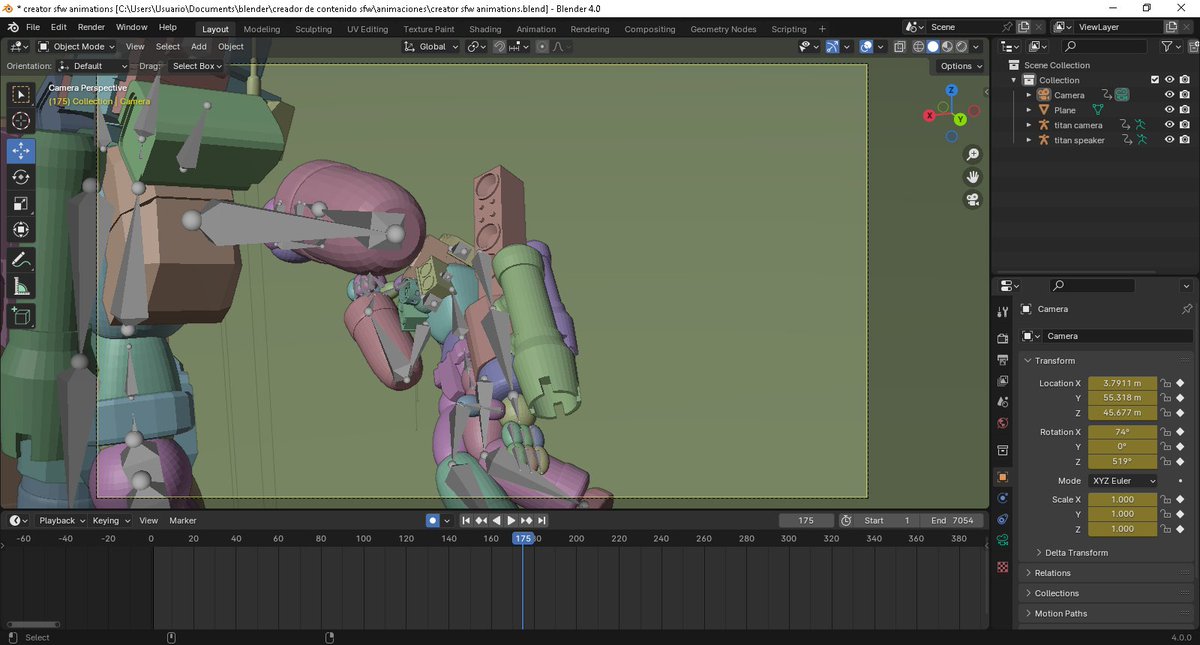
Task: Open the rotation Mode XYZ Euler dropdown
Action: point(1122,481)
